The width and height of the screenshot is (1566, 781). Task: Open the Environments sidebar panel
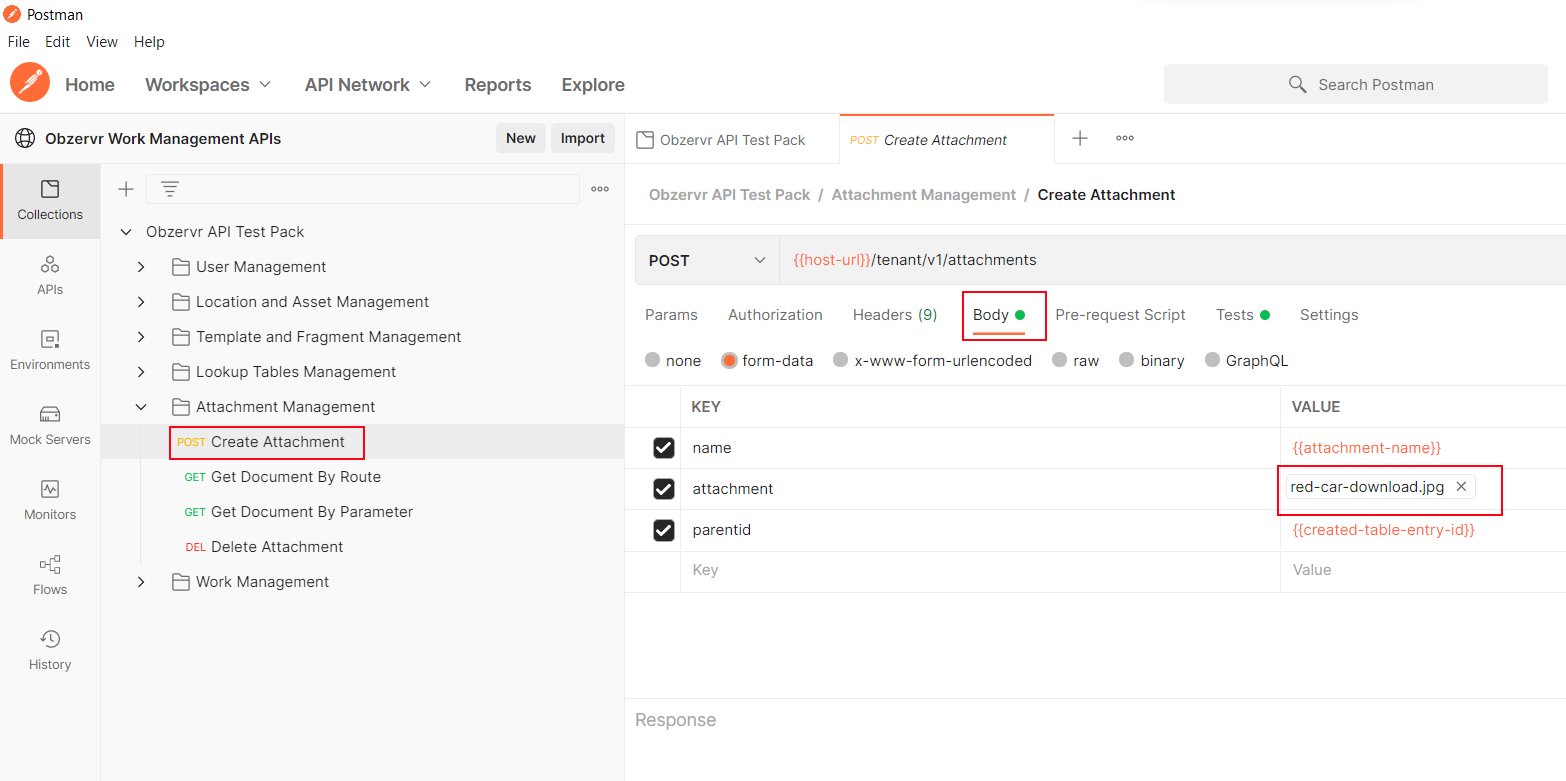pos(50,351)
